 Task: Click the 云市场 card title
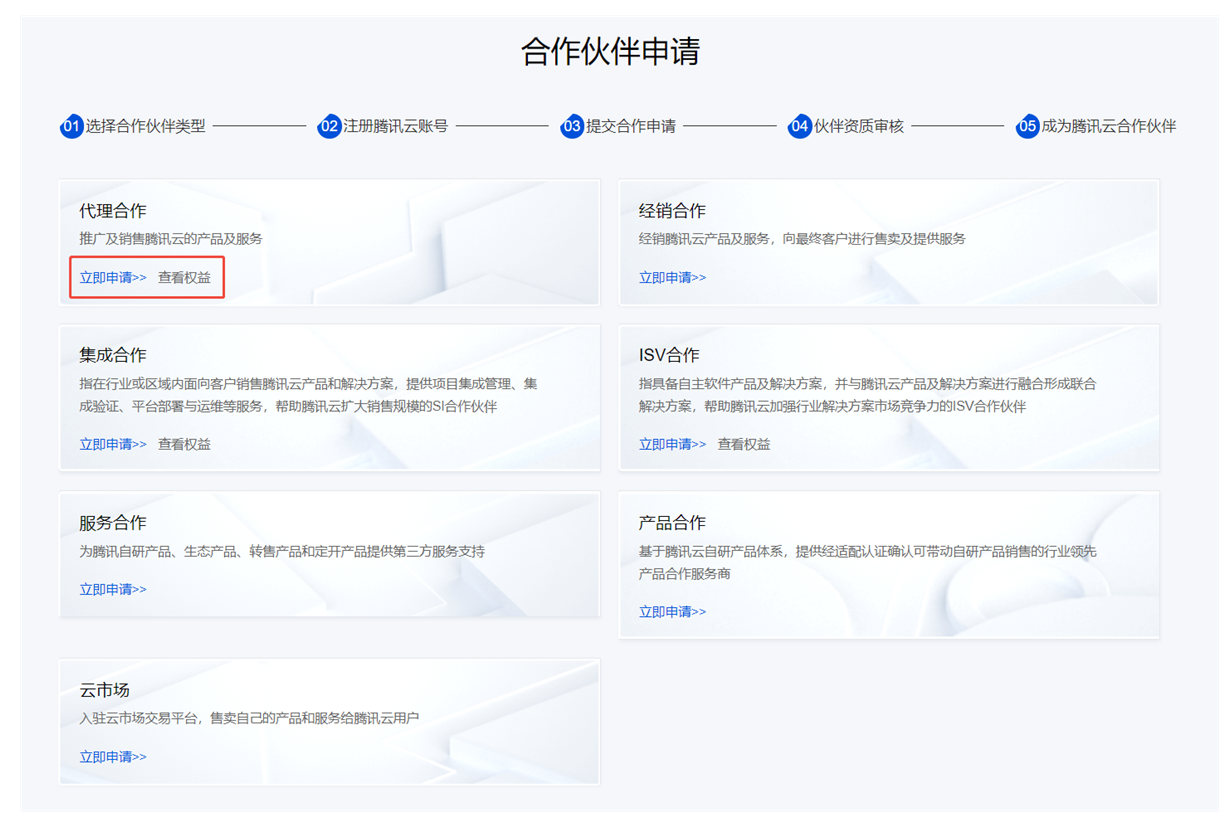click(x=105, y=690)
